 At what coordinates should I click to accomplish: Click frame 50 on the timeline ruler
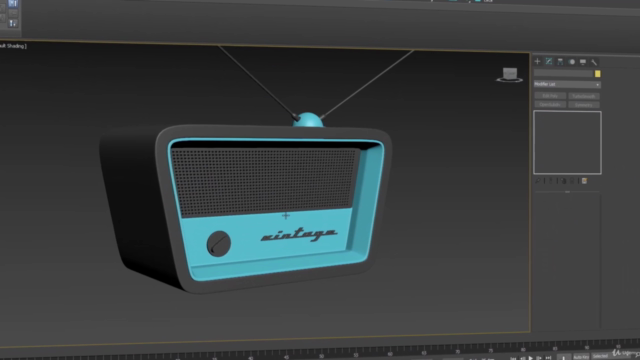322,356
